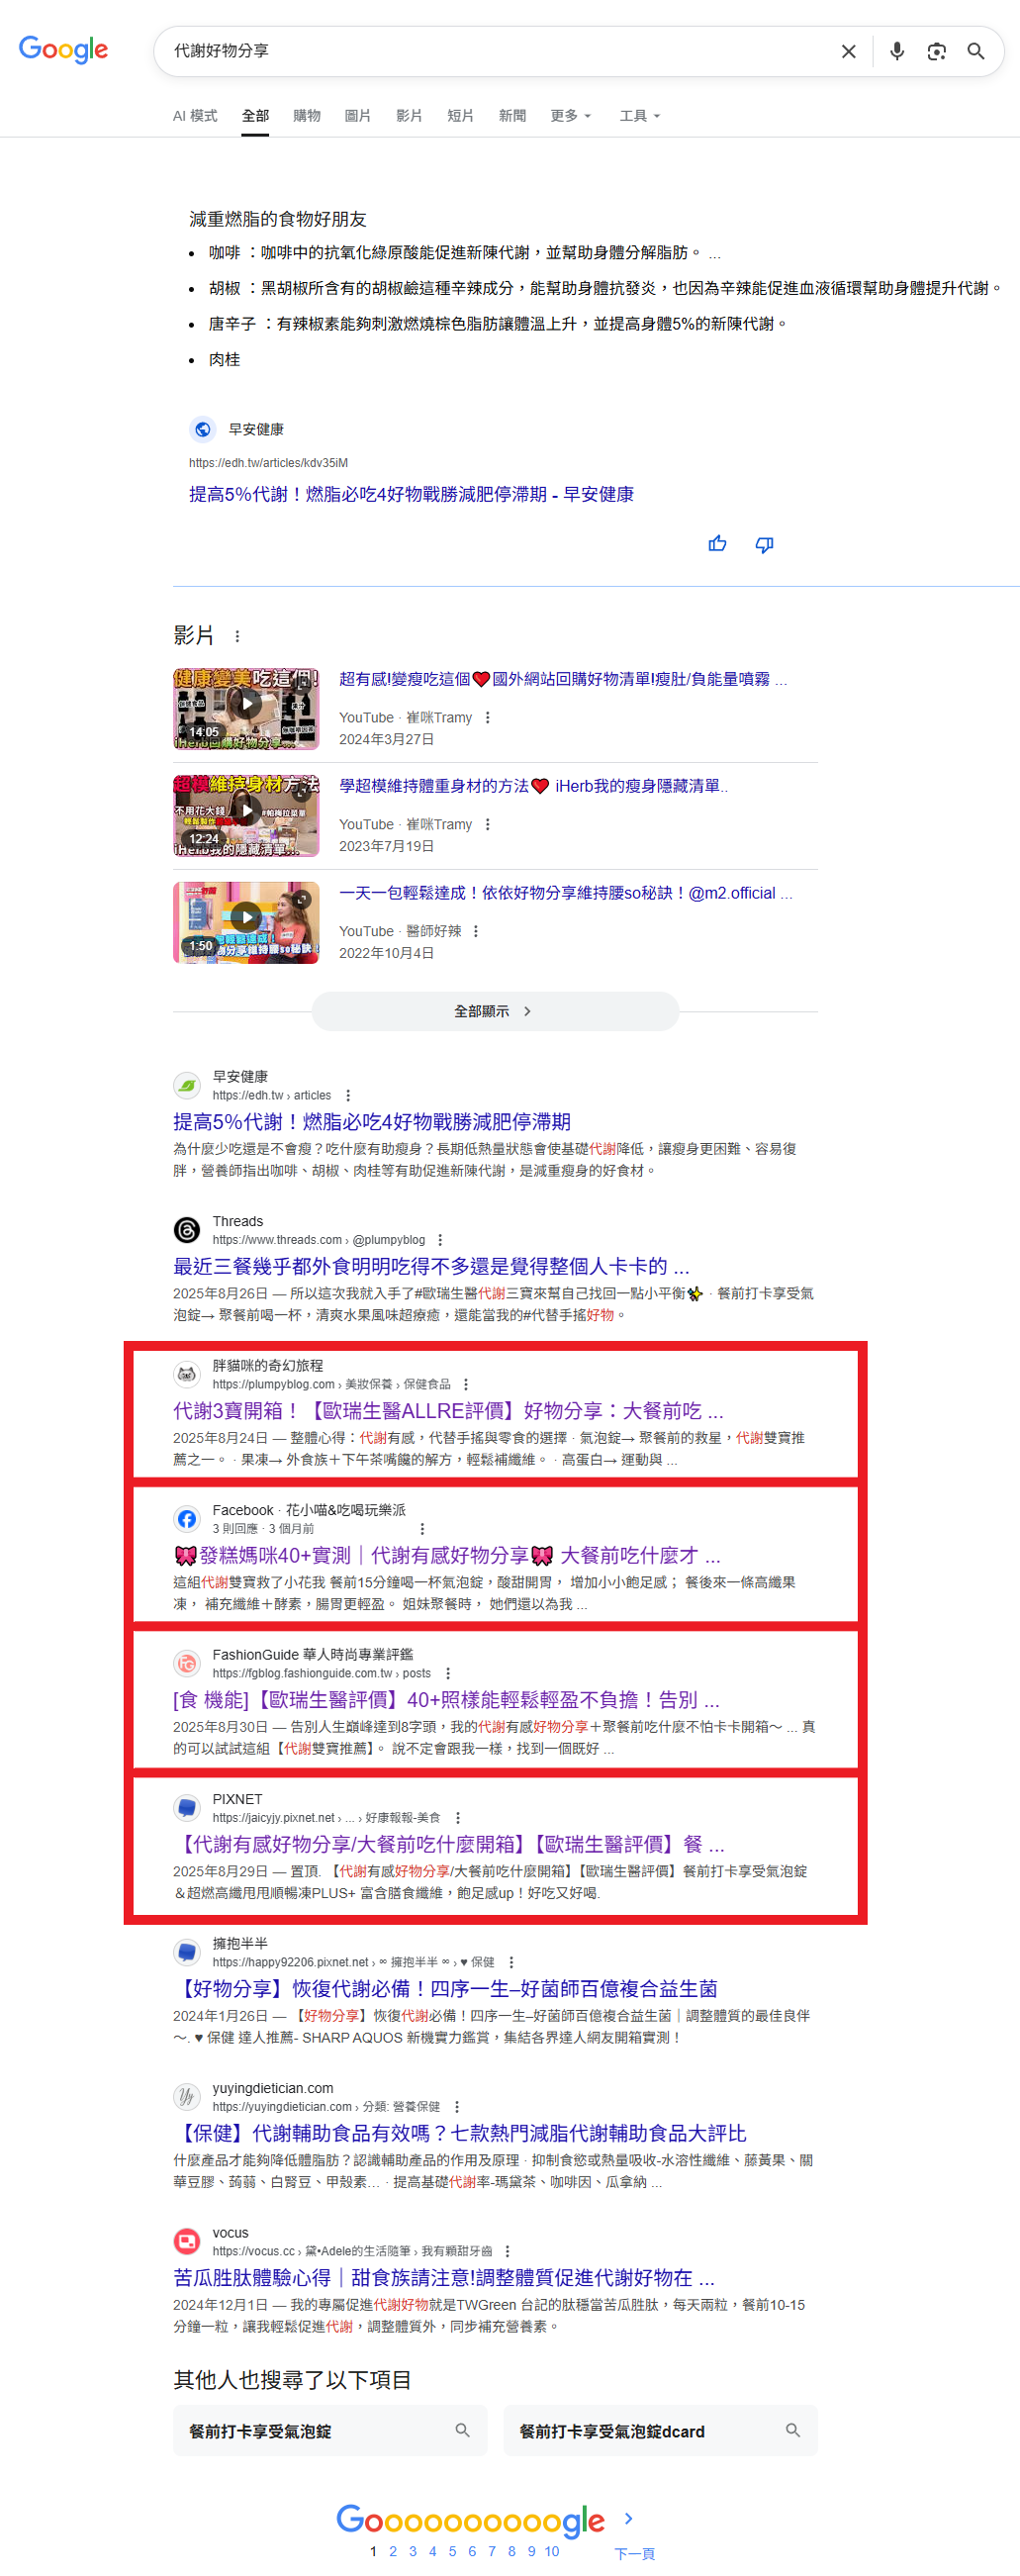
Task: Open search by image camera icon
Action: tap(936, 51)
